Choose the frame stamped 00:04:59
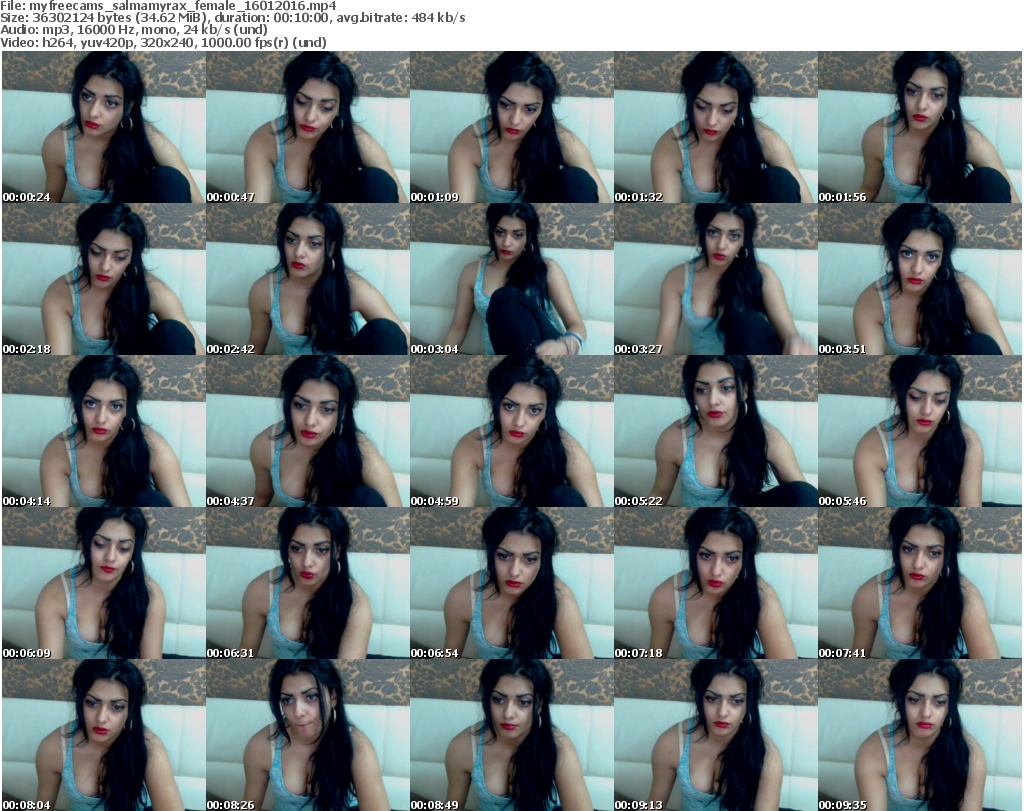This screenshot has height=811, width=1024. [511, 431]
